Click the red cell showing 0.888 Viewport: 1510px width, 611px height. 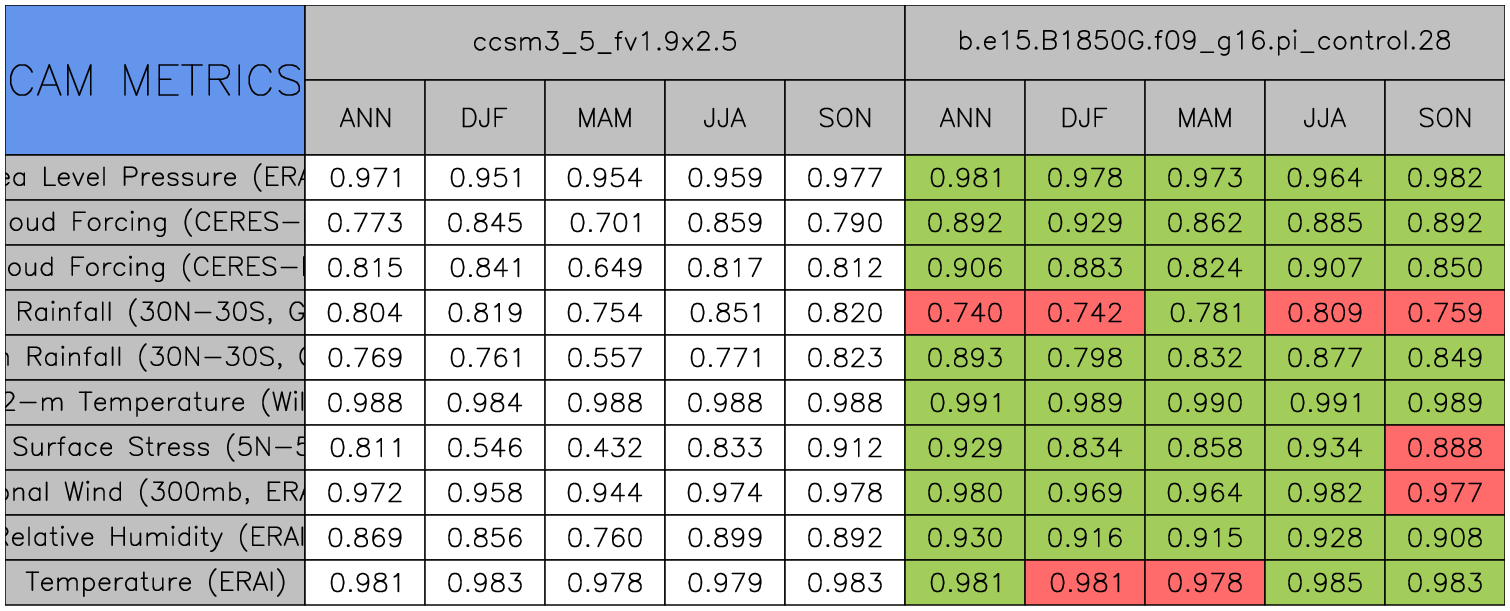(x=1445, y=448)
